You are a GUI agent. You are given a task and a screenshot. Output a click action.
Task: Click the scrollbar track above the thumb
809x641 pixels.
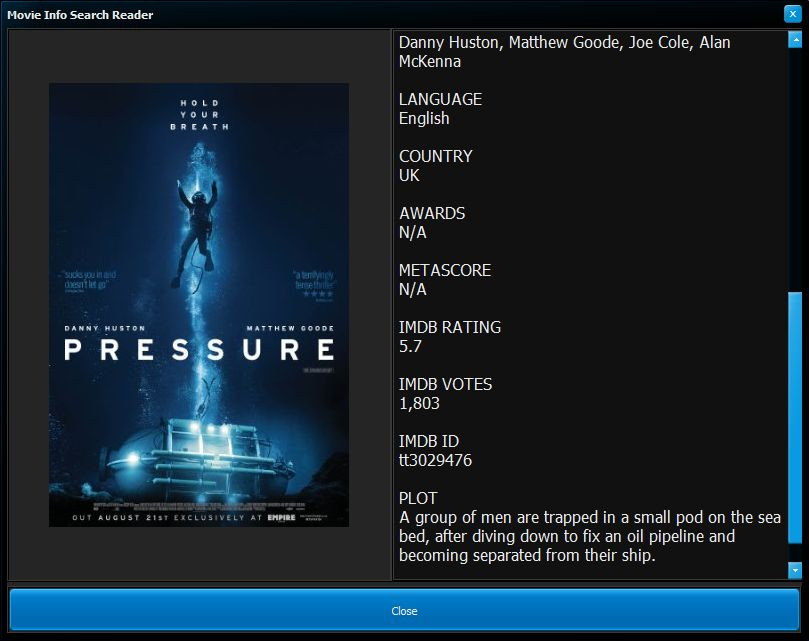795,170
